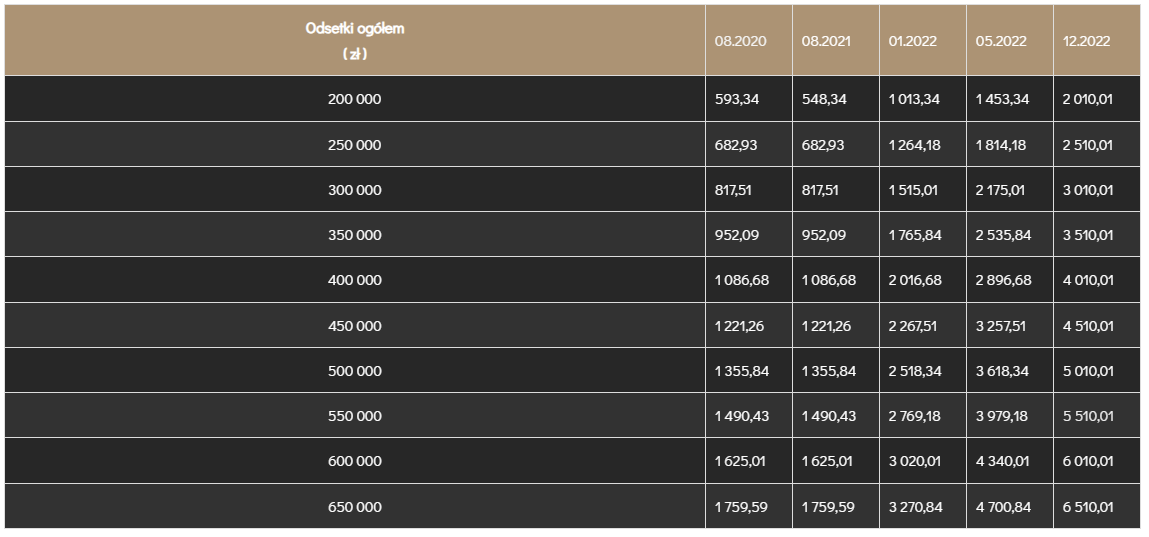Select the 350 000 row label
1149x537 pixels.
[x=355, y=235]
